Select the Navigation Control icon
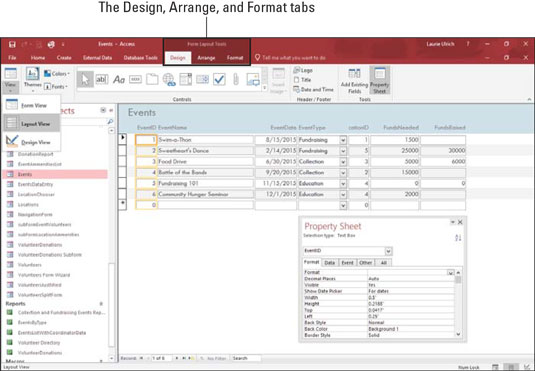This screenshot has width=535, height=371. pyautogui.click(x=186, y=80)
